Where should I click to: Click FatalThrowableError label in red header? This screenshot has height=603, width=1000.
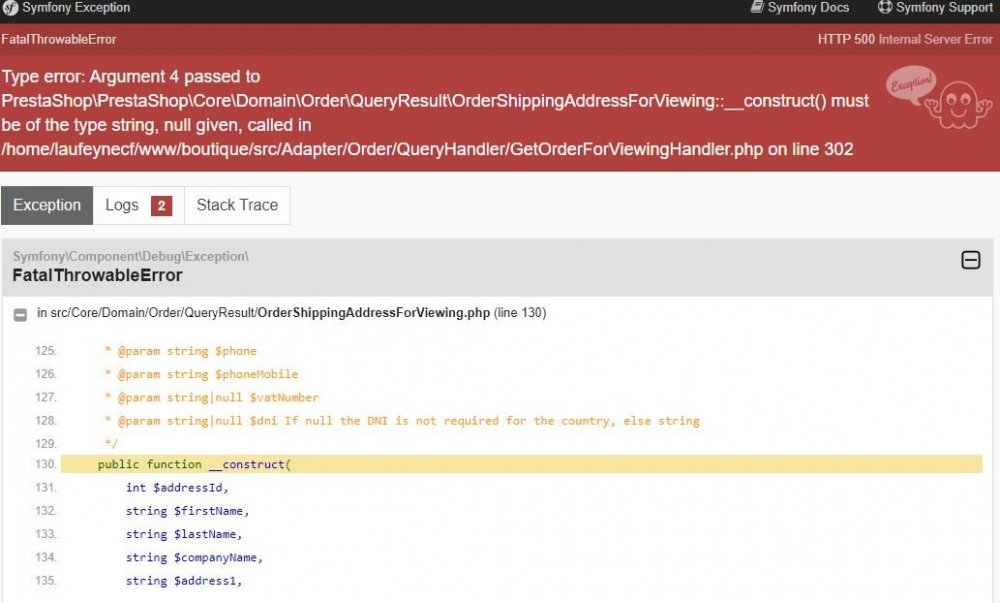click(59, 40)
